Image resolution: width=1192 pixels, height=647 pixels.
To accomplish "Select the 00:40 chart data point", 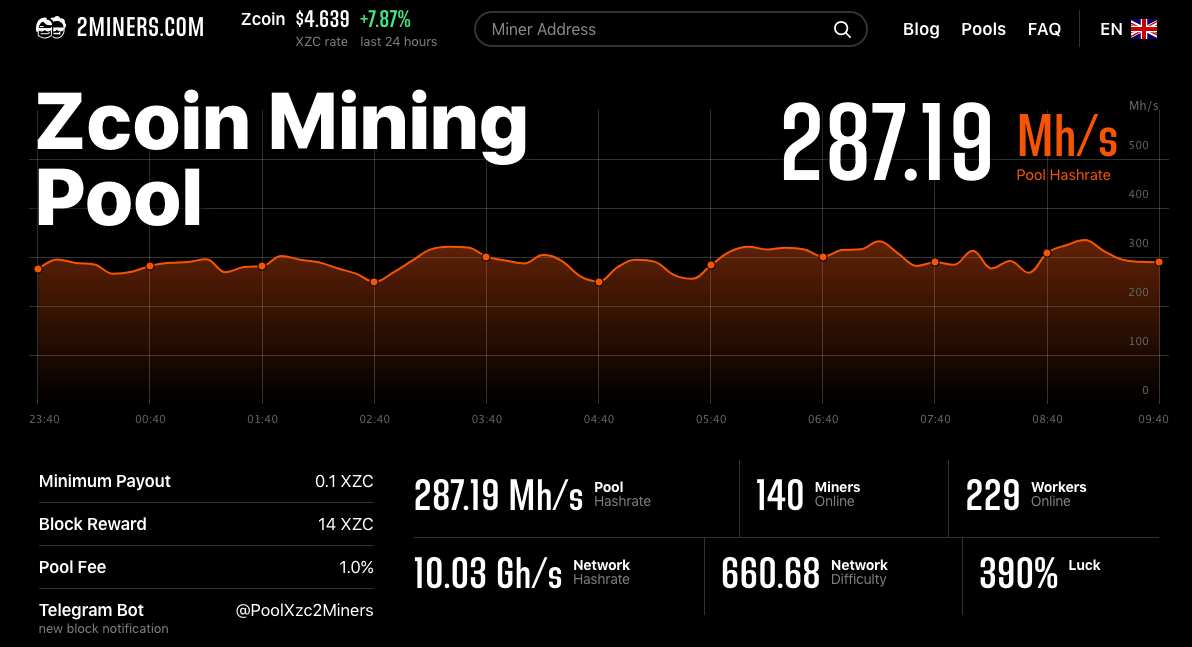I will tap(150, 266).
